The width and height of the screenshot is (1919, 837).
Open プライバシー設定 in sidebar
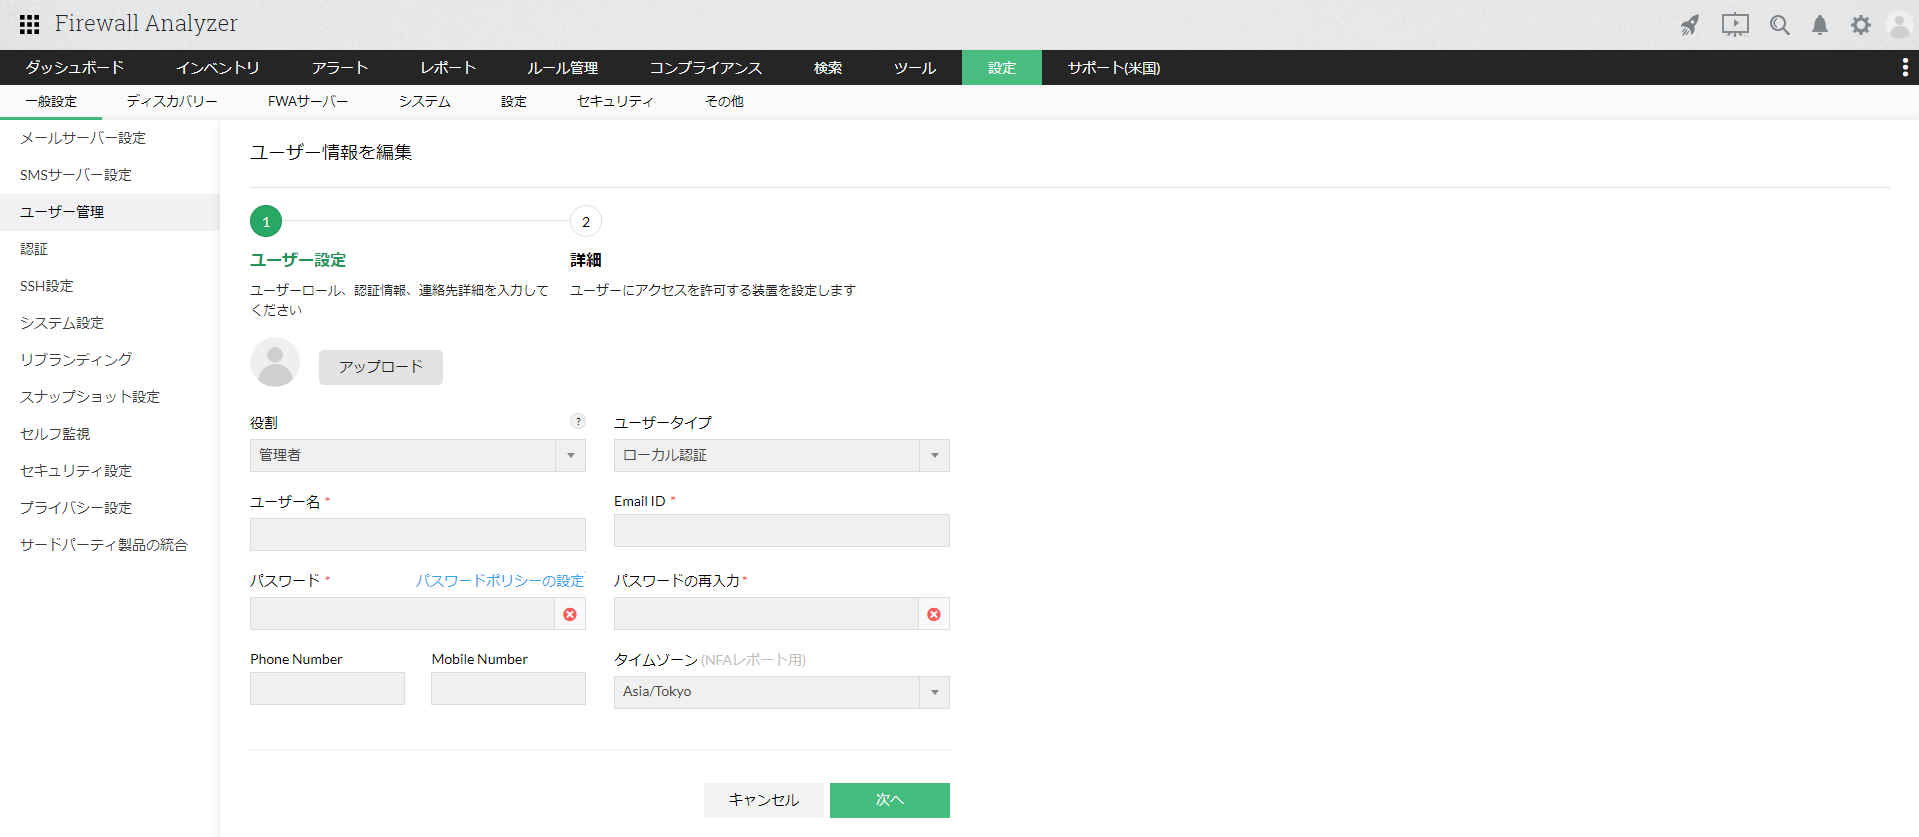[x=110, y=508]
